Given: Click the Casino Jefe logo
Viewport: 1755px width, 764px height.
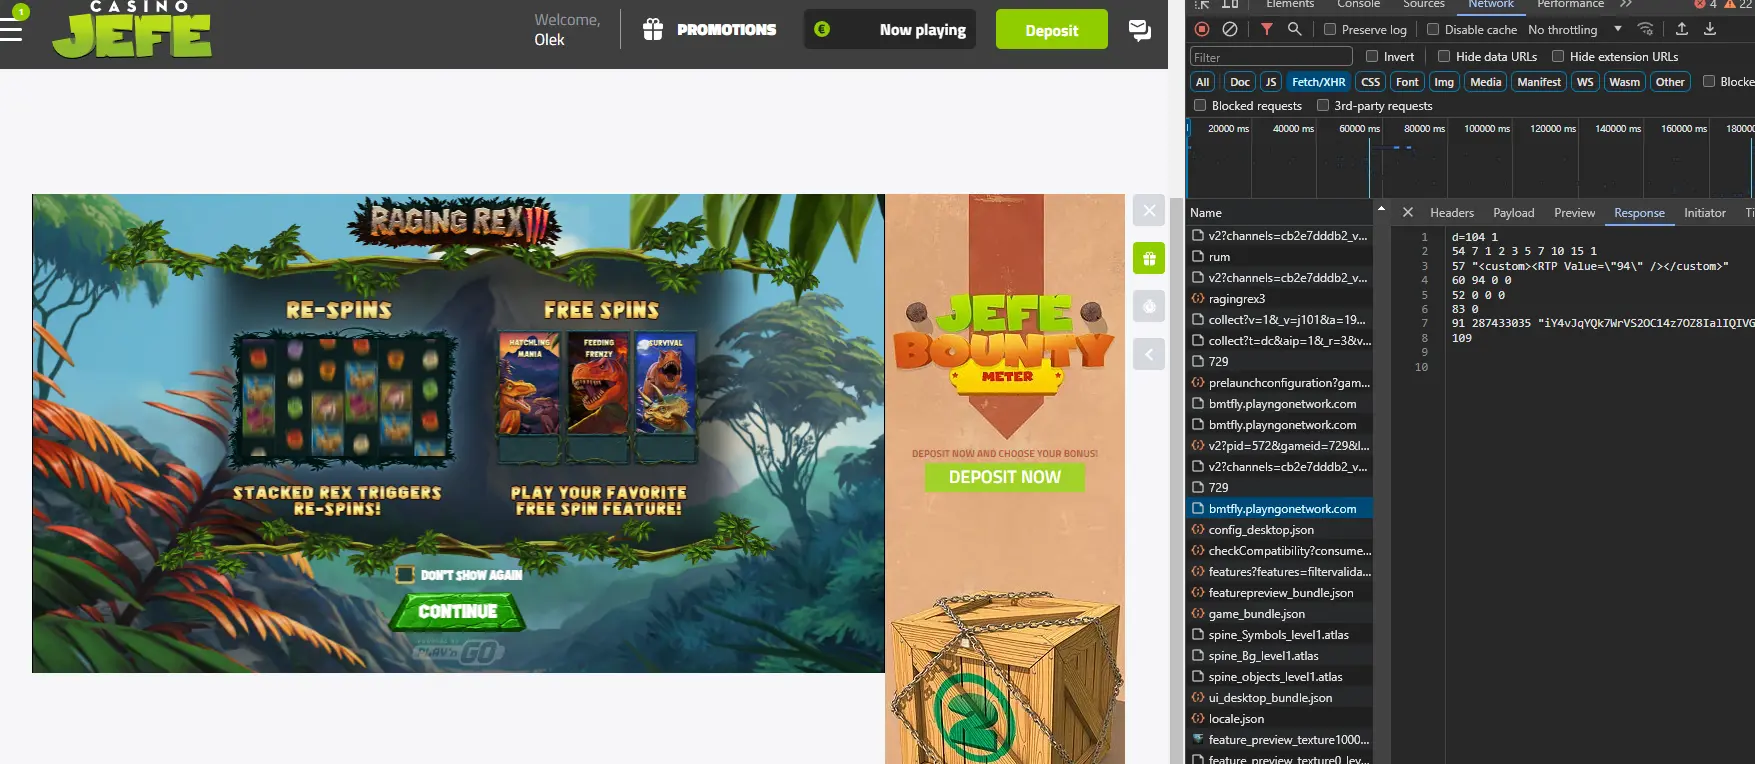Looking at the screenshot, I should pyautogui.click(x=132, y=29).
